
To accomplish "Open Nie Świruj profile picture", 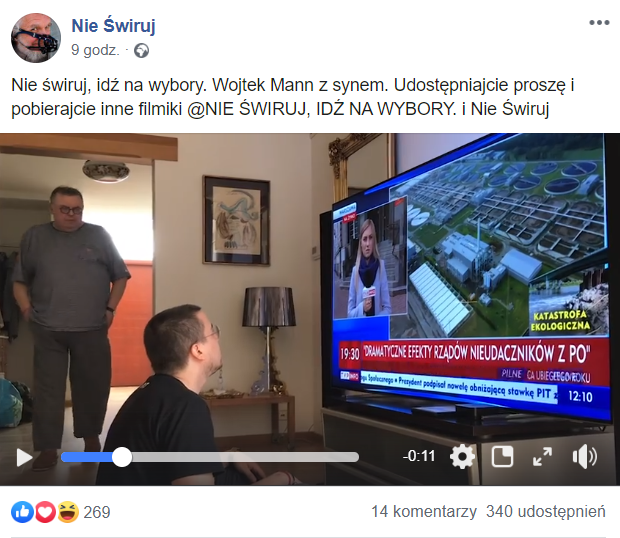I will pyautogui.click(x=36, y=38).
